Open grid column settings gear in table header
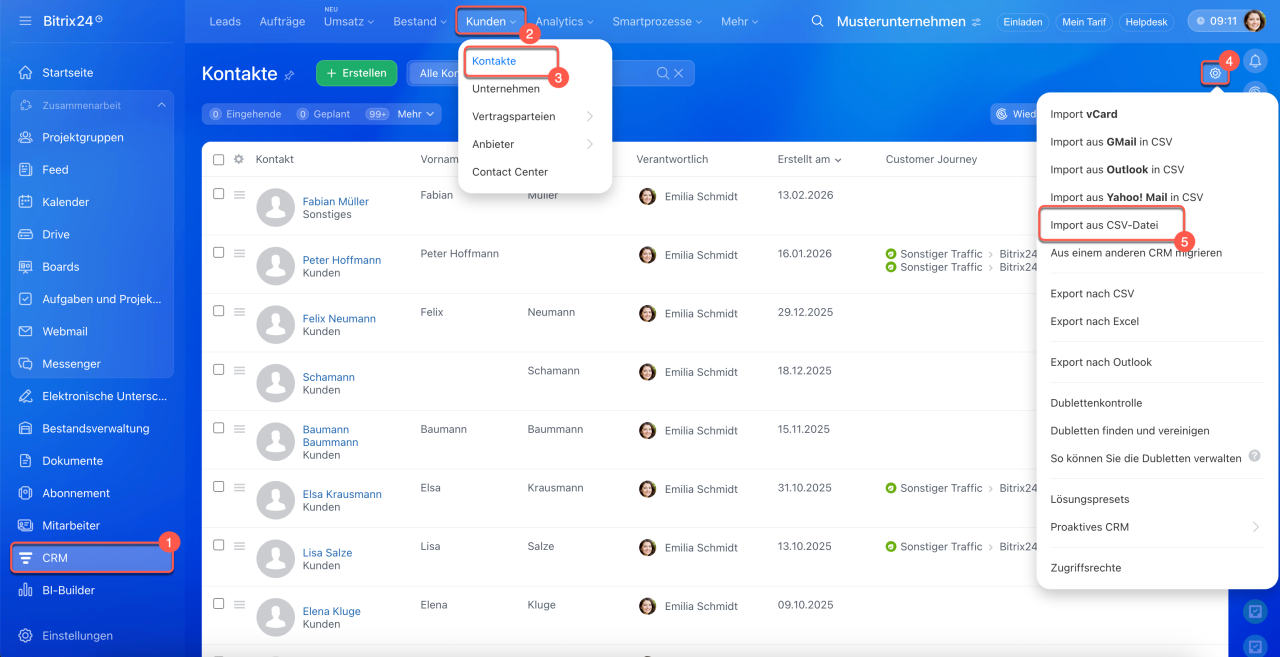The image size is (1280, 657). [x=239, y=159]
